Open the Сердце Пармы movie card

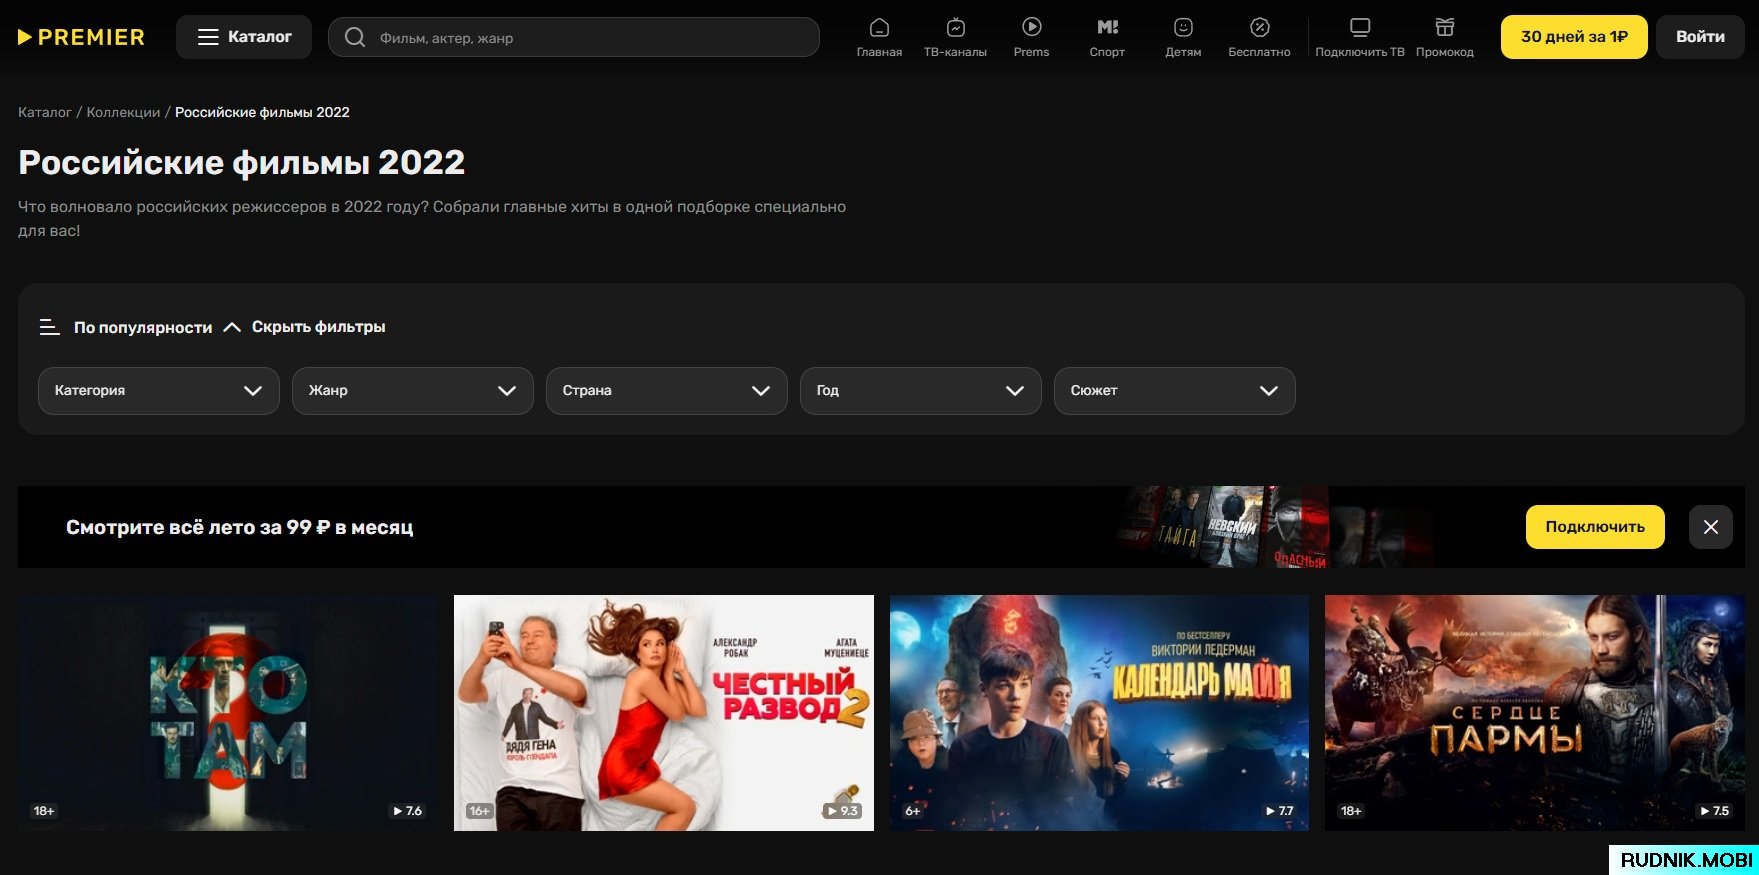tap(1535, 713)
